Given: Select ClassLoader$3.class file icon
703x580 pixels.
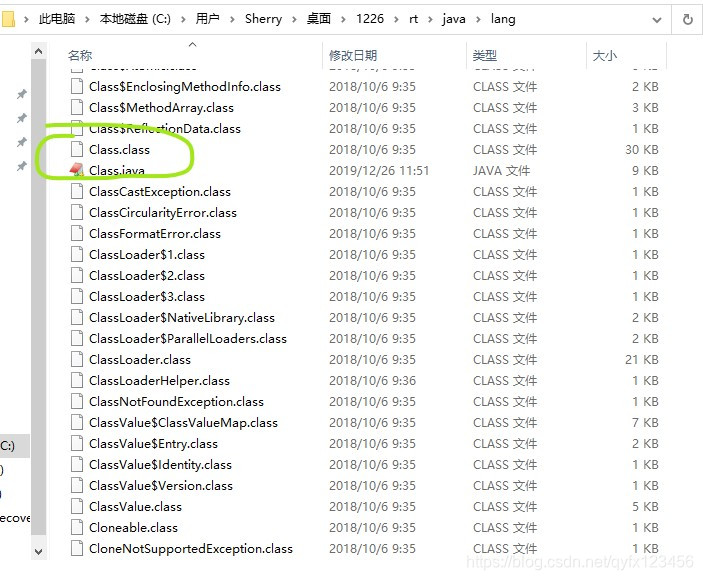Looking at the screenshot, I should [x=77, y=296].
